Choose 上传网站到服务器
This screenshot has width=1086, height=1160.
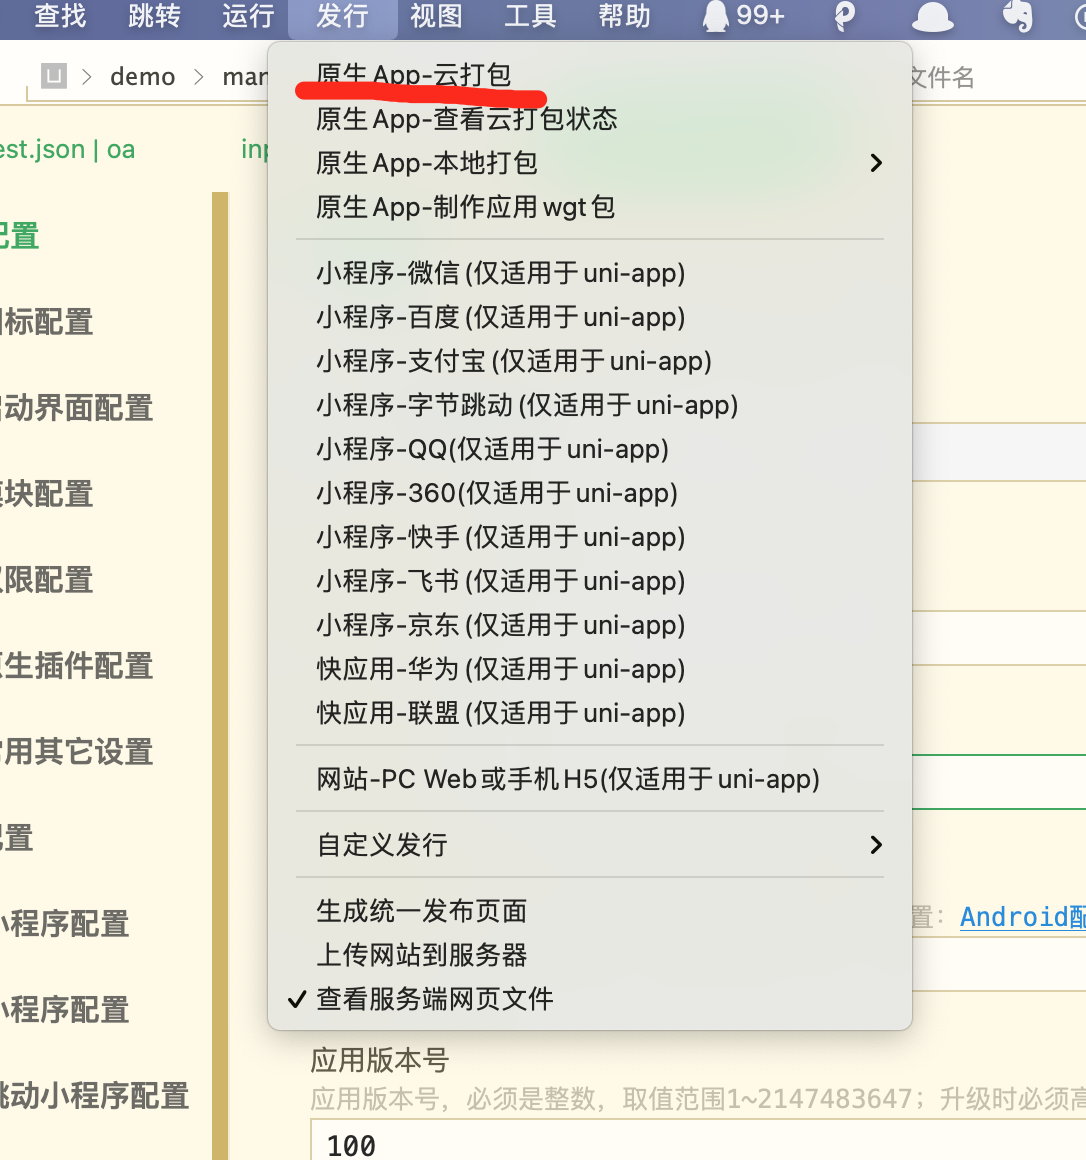click(x=590, y=955)
